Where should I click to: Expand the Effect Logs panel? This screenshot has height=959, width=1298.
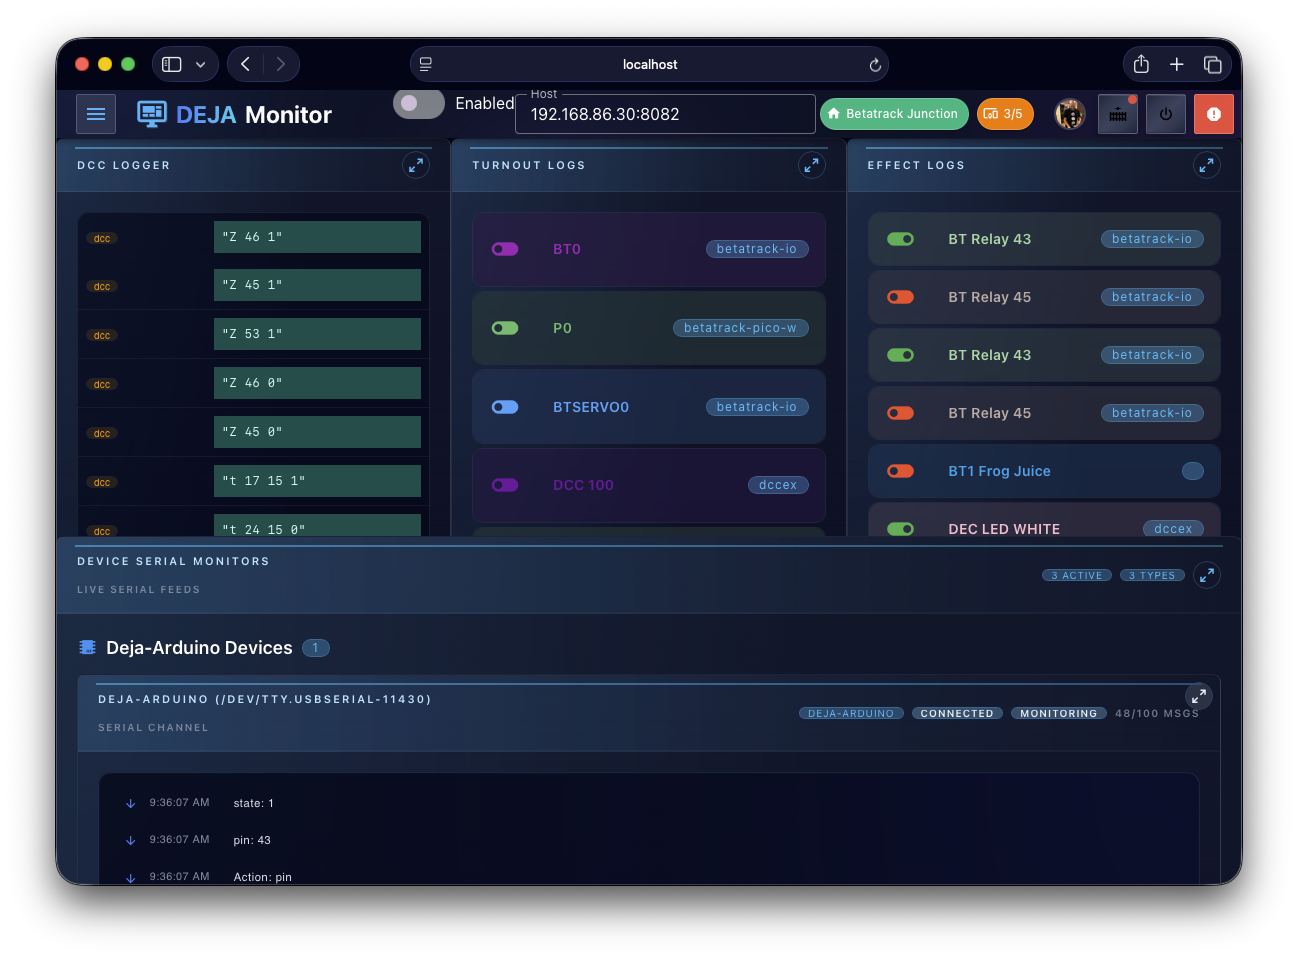[x=1207, y=165]
